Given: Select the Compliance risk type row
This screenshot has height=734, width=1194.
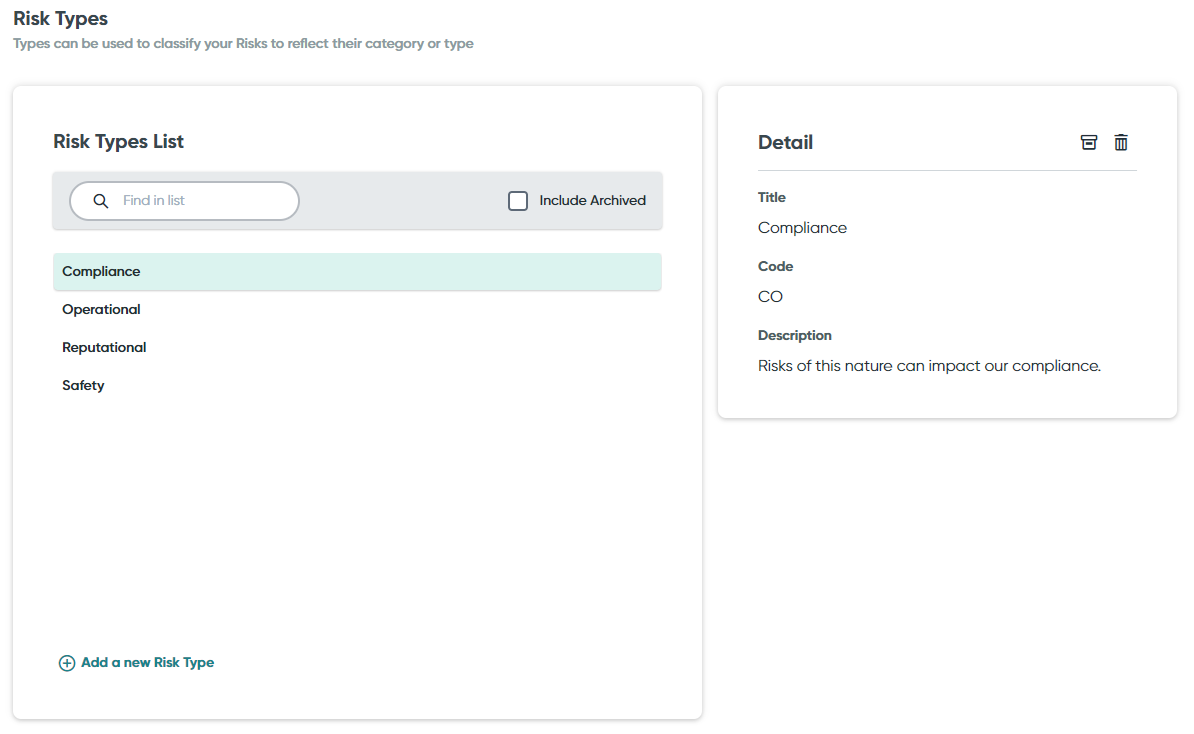Looking at the screenshot, I should (x=357, y=272).
